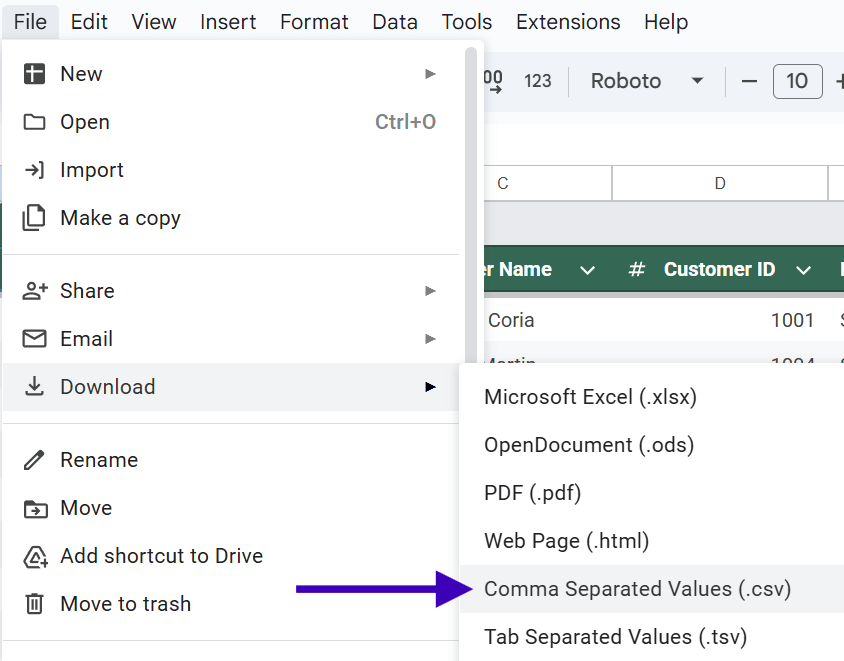The image size is (844, 661).
Task: Select column C header
Action: (547, 184)
